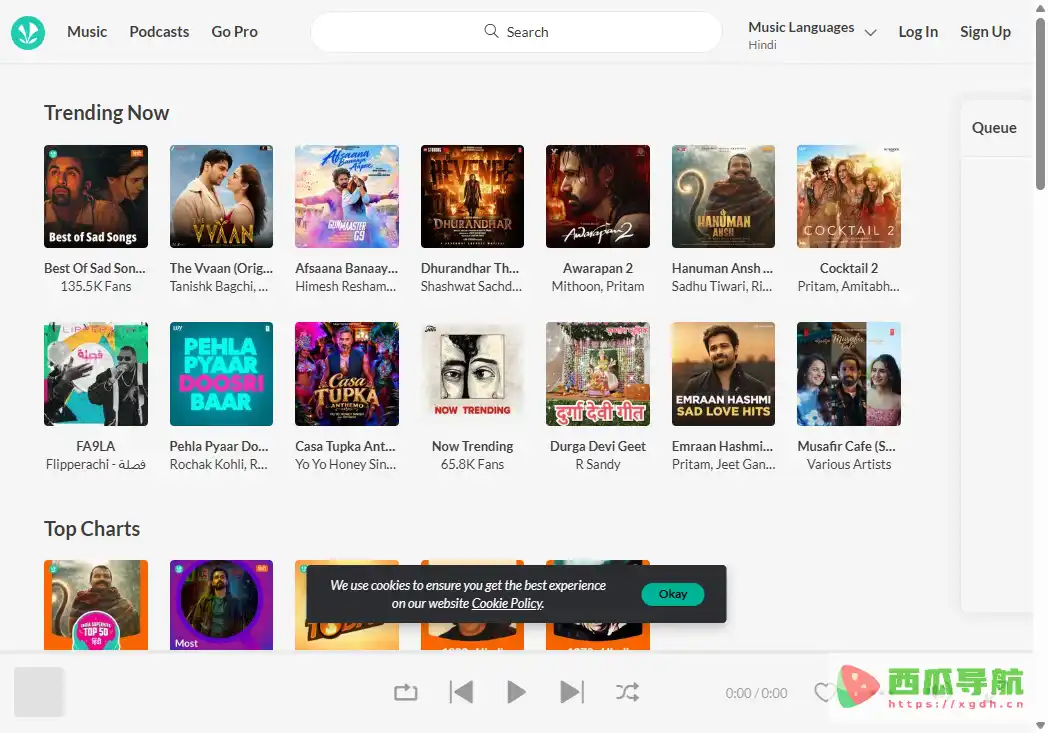Open the Queue panel tab
Screen dimensions: 1048x733
(994, 128)
